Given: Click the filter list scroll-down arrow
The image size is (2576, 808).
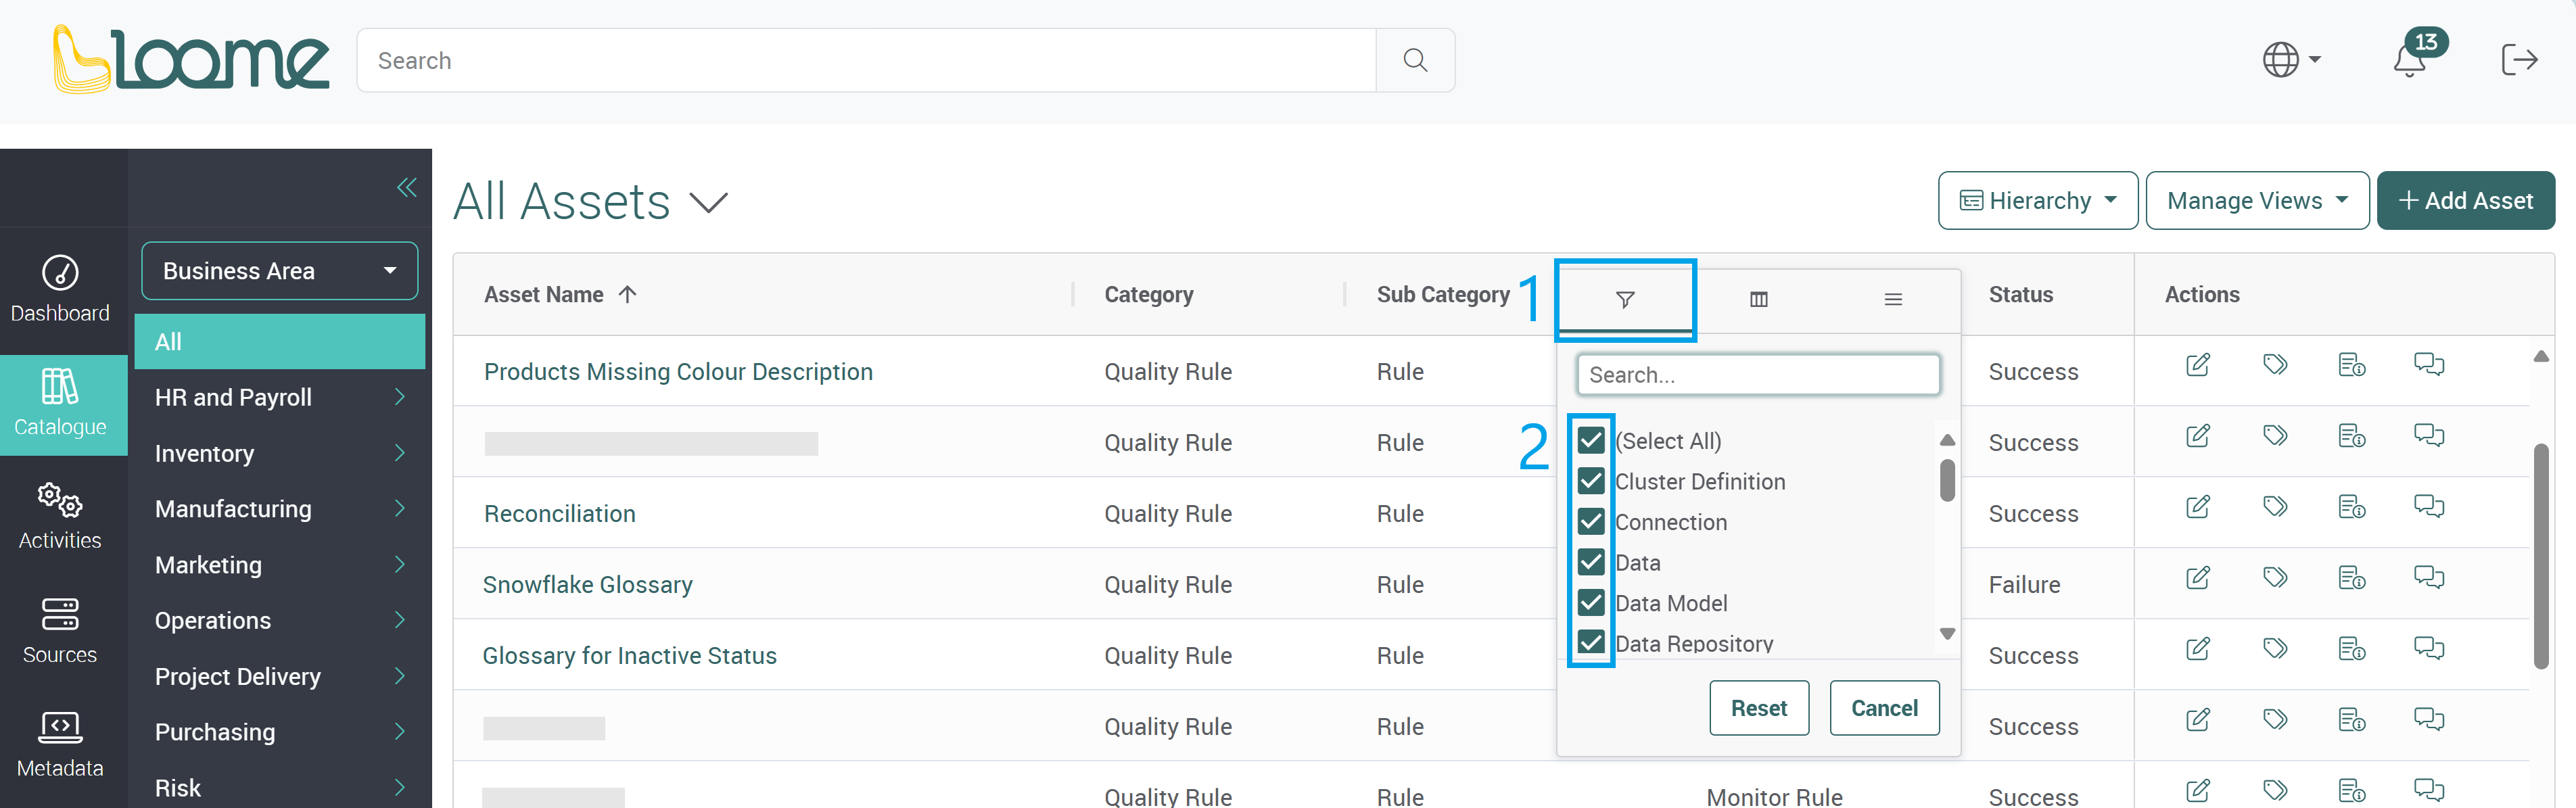Looking at the screenshot, I should 1947,633.
